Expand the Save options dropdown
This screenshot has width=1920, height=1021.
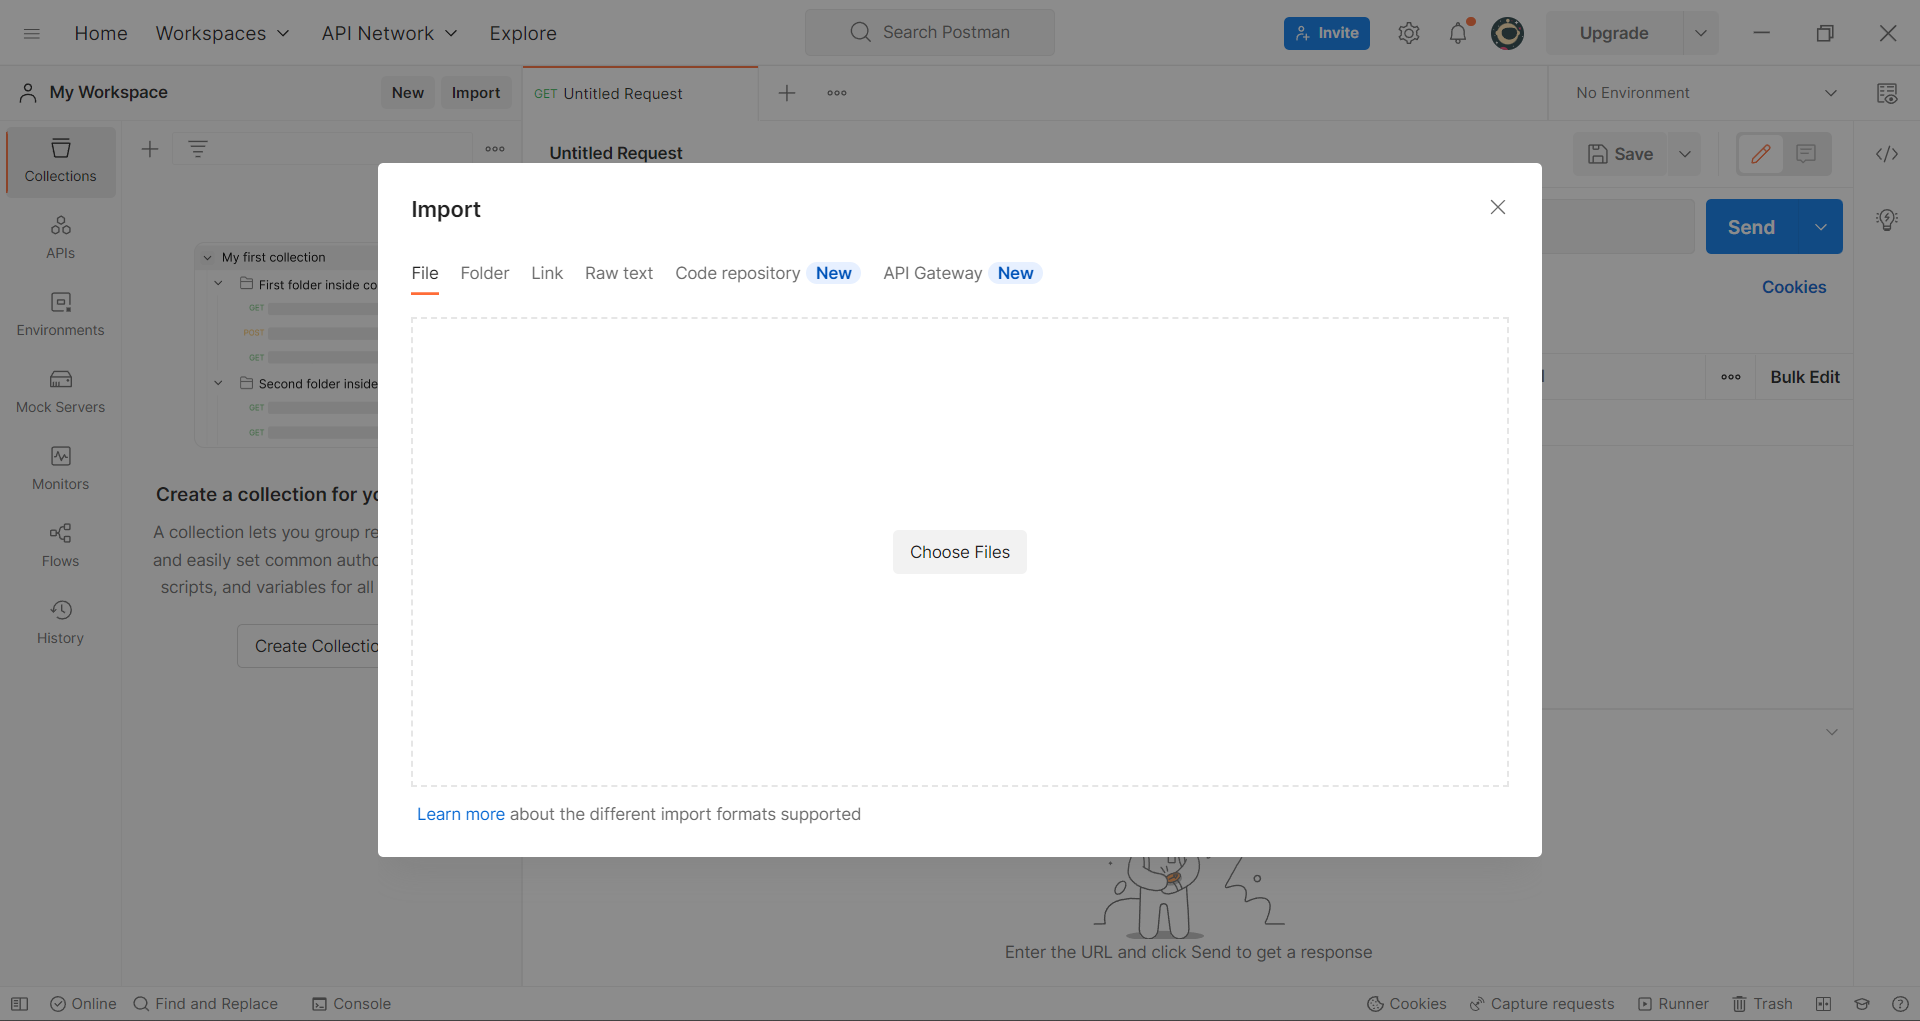pyautogui.click(x=1685, y=154)
